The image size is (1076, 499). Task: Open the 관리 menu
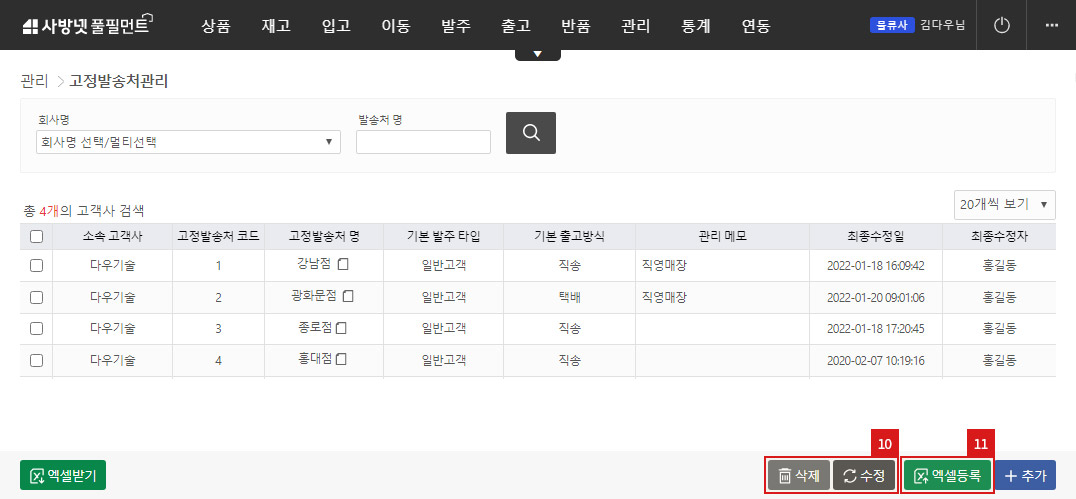tap(635, 26)
